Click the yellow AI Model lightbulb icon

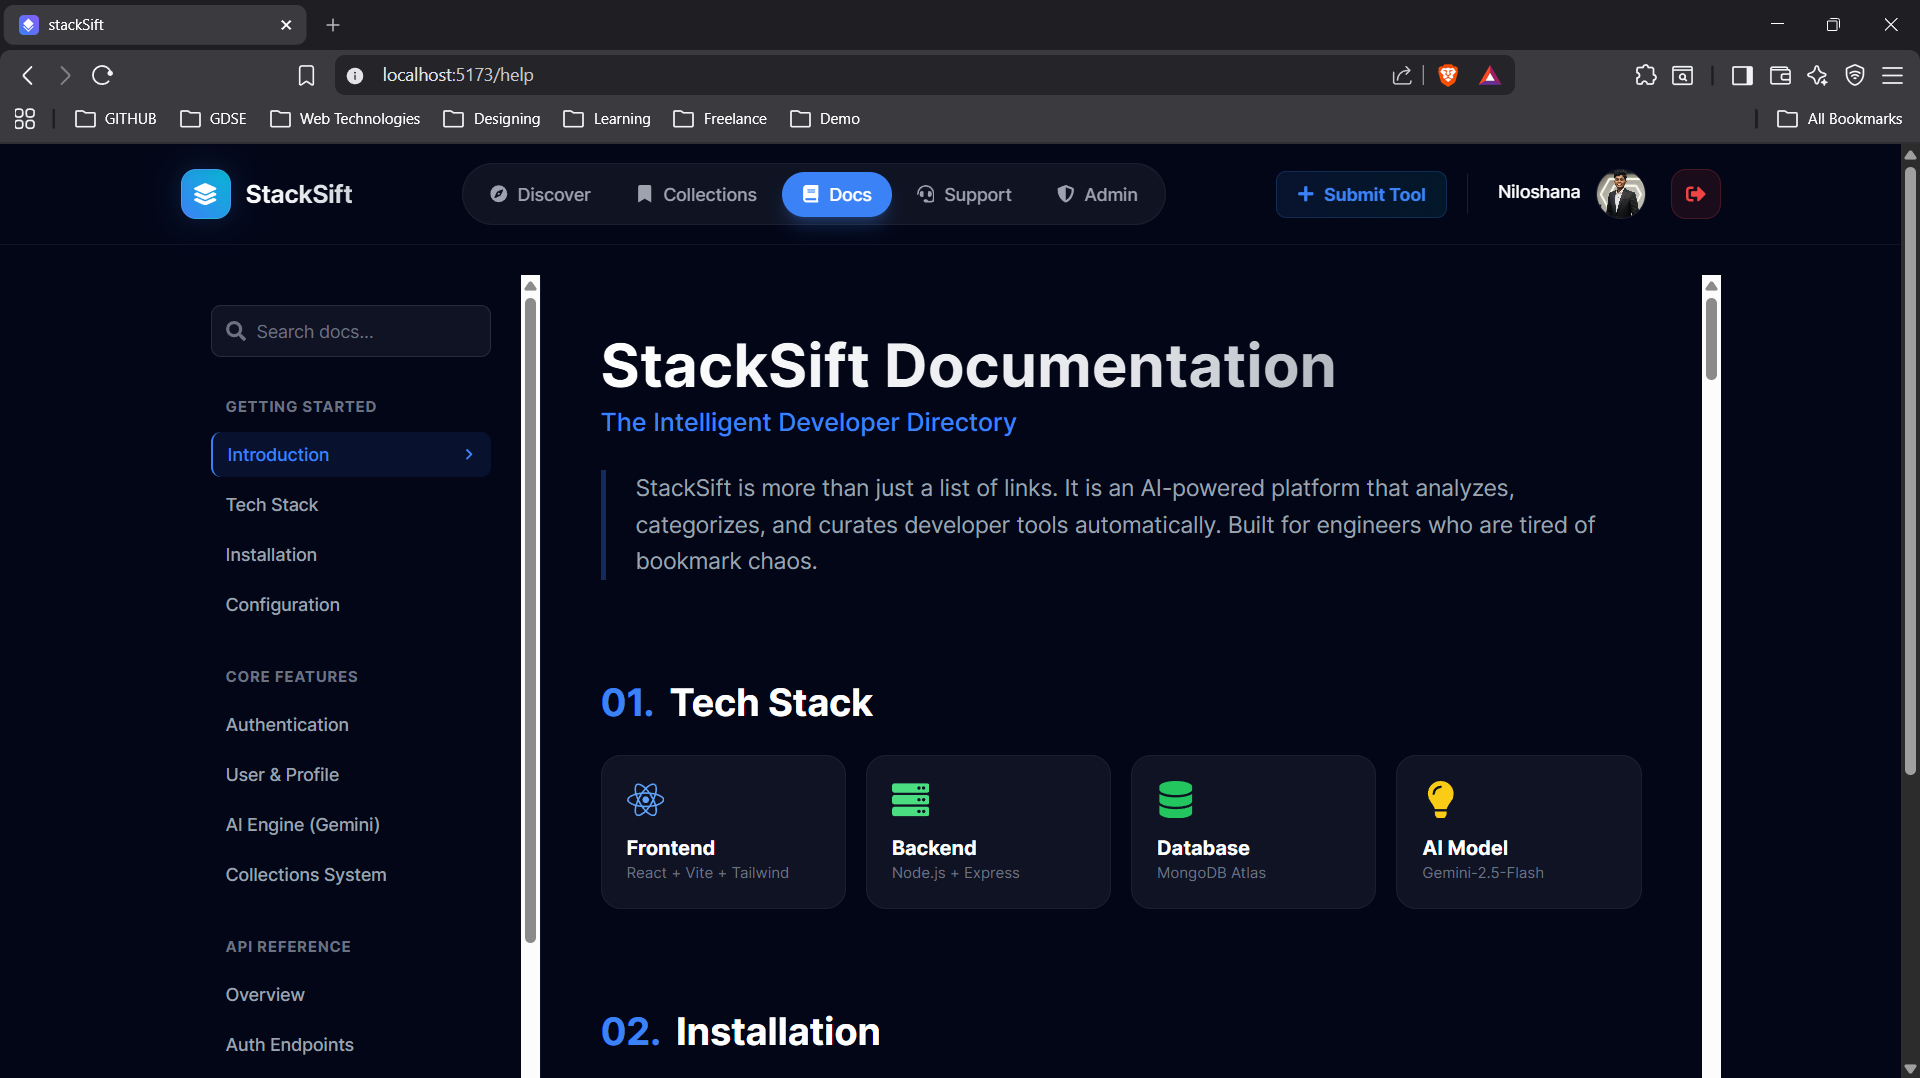(1440, 799)
